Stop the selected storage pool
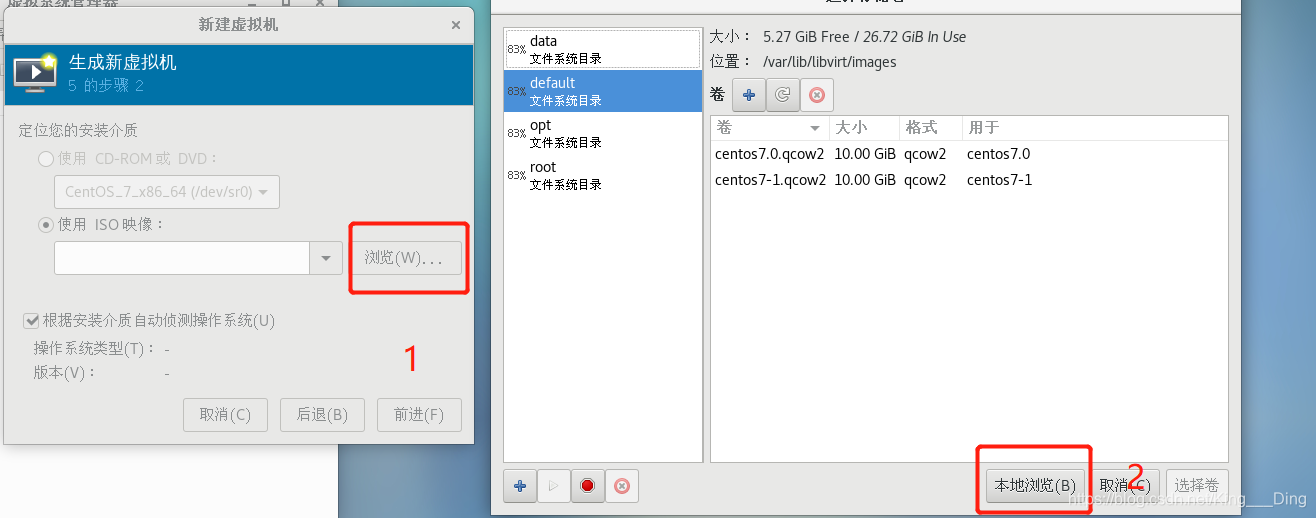The image size is (1316, 518). tap(588, 486)
